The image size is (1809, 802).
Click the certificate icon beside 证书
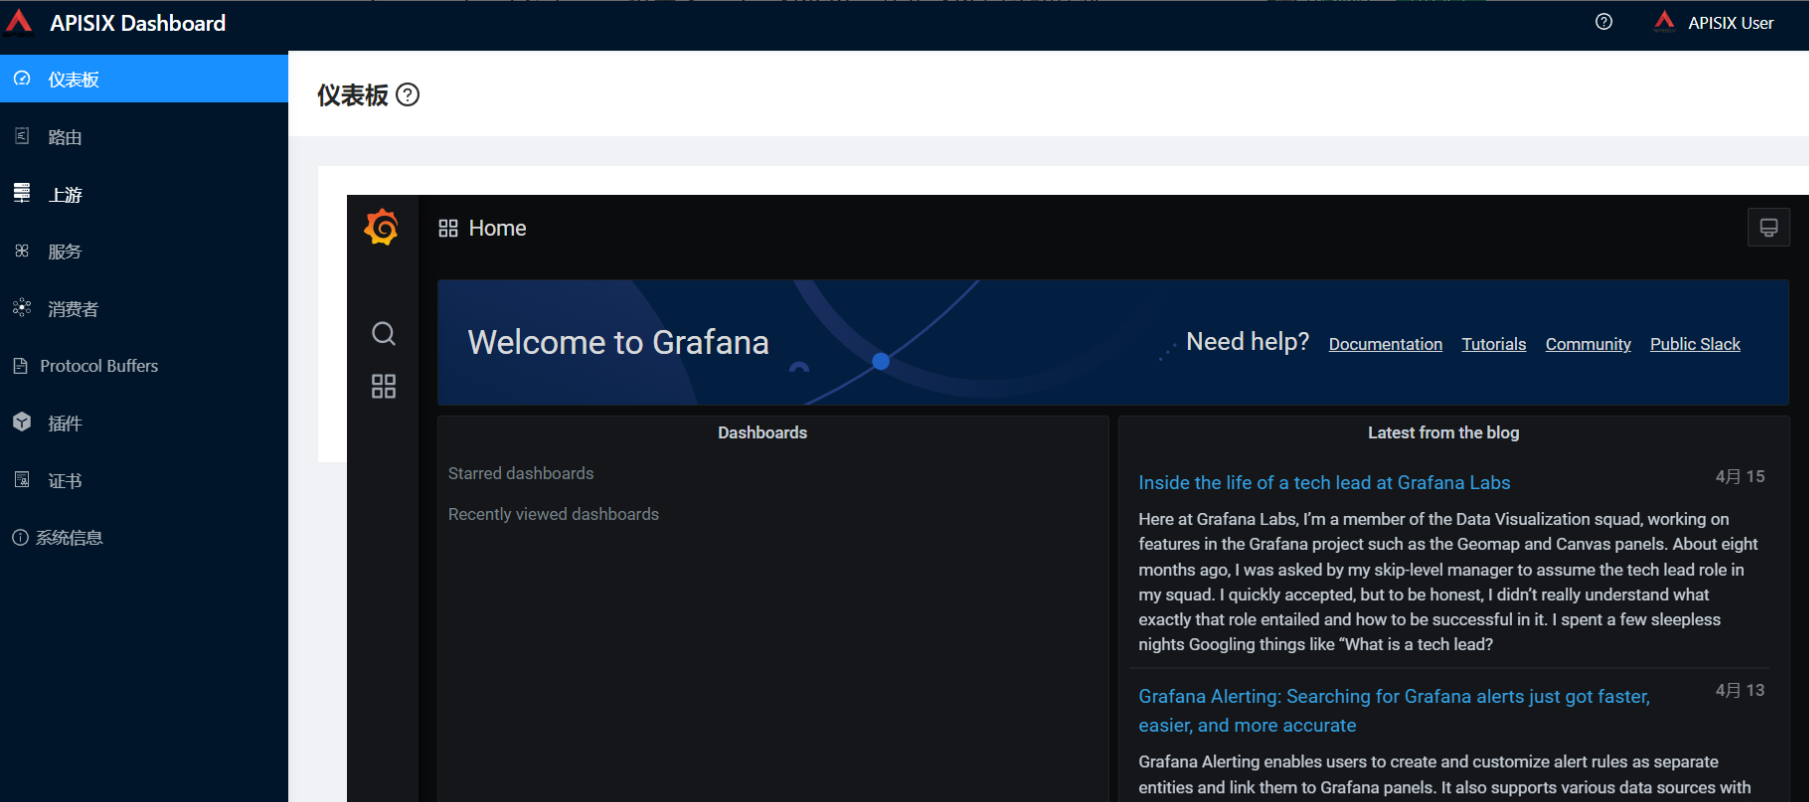coord(22,480)
